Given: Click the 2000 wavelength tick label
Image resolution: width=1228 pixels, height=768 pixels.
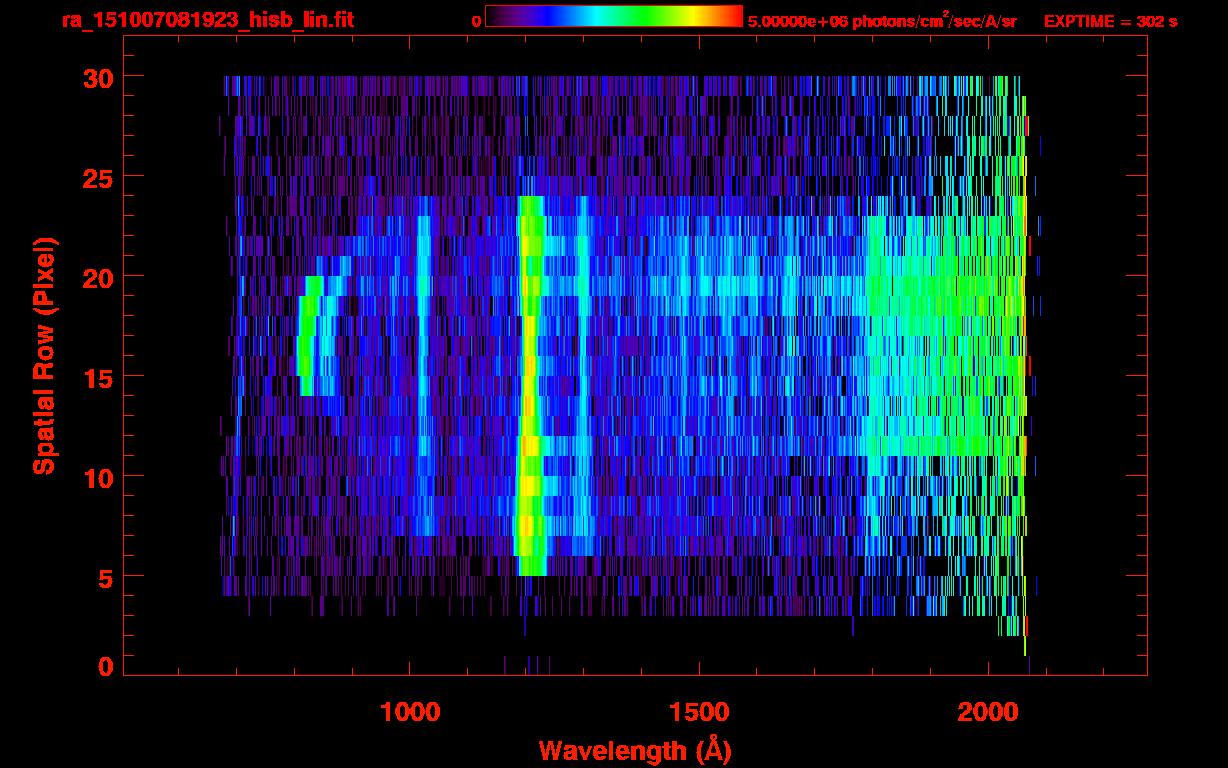Looking at the screenshot, I should point(988,712).
